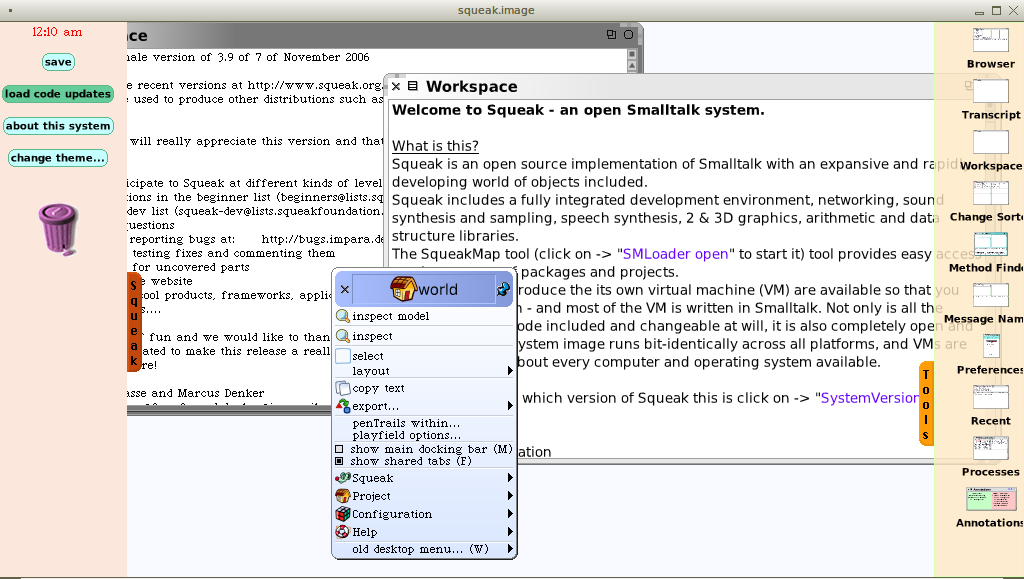The width and height of the screenshot is (1024, 579).
Task: Expand the Help submenu arrow
Action: [x=510, y=532]
